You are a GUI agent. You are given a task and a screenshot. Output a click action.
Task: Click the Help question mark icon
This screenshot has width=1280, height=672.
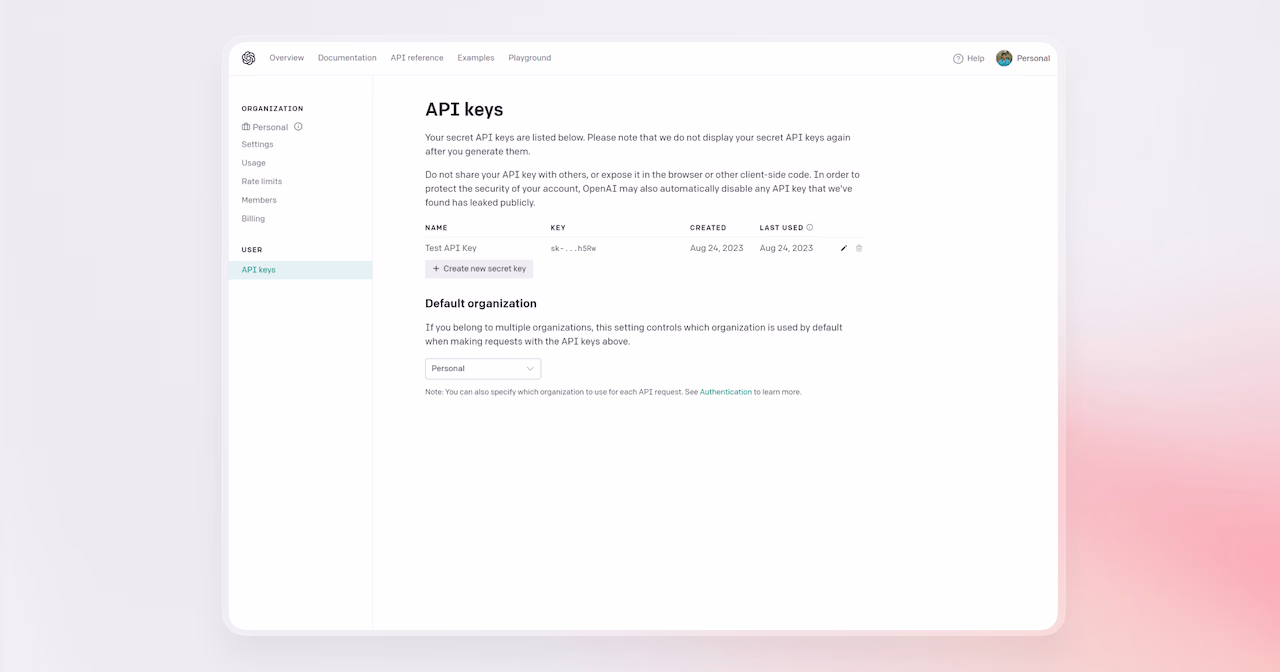[x=958, y=59]
